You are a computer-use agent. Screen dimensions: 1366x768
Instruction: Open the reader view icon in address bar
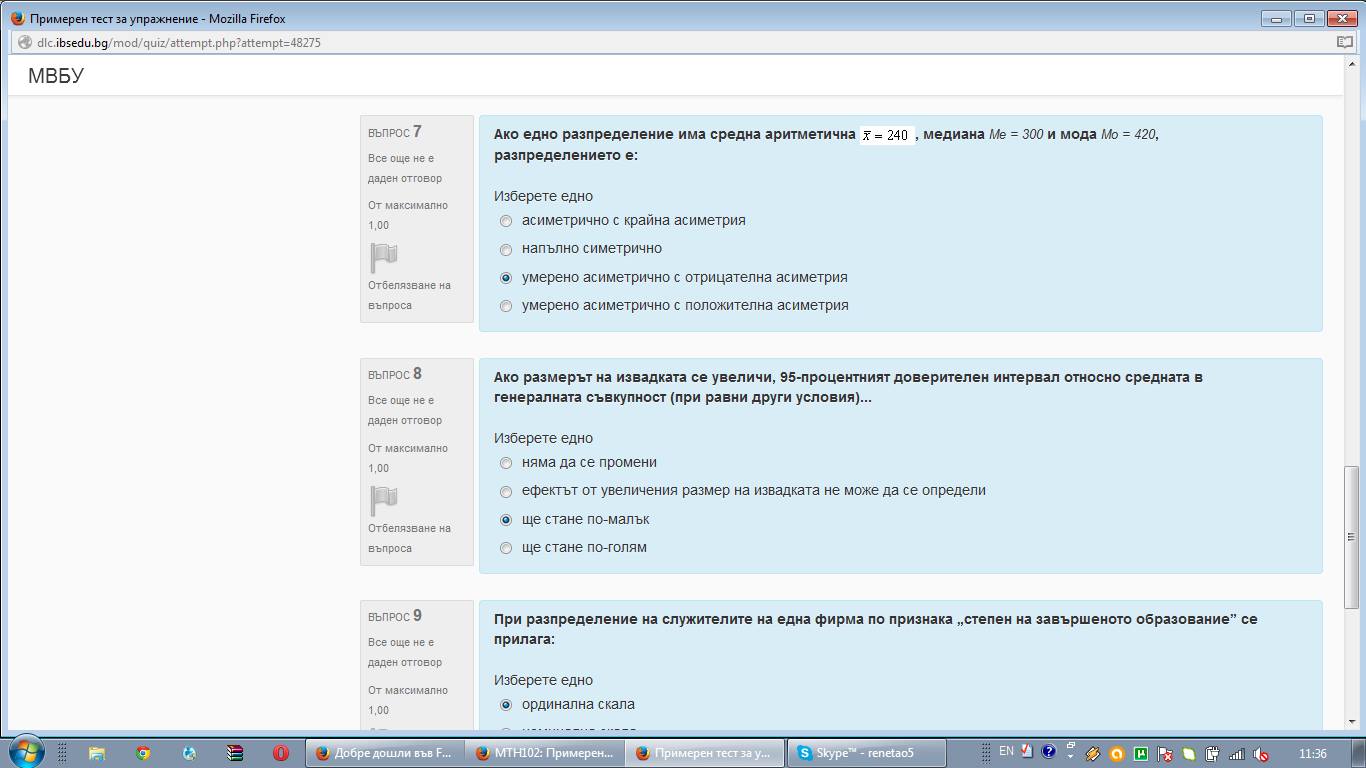tap(1345, 43)
